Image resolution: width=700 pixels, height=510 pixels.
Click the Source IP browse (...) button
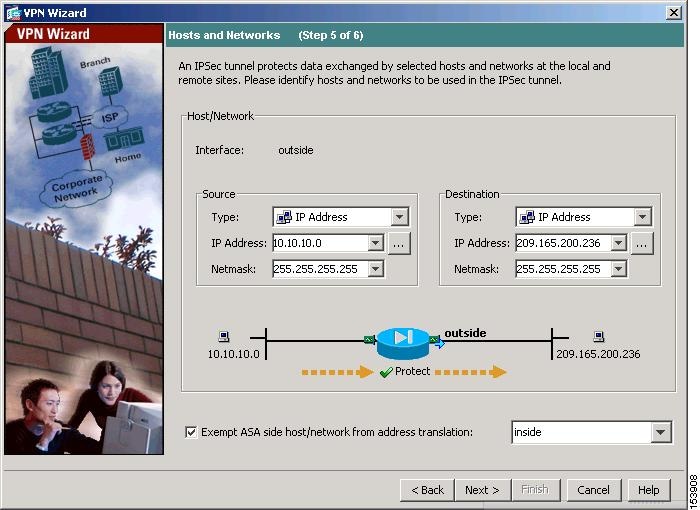coord(399,243)
